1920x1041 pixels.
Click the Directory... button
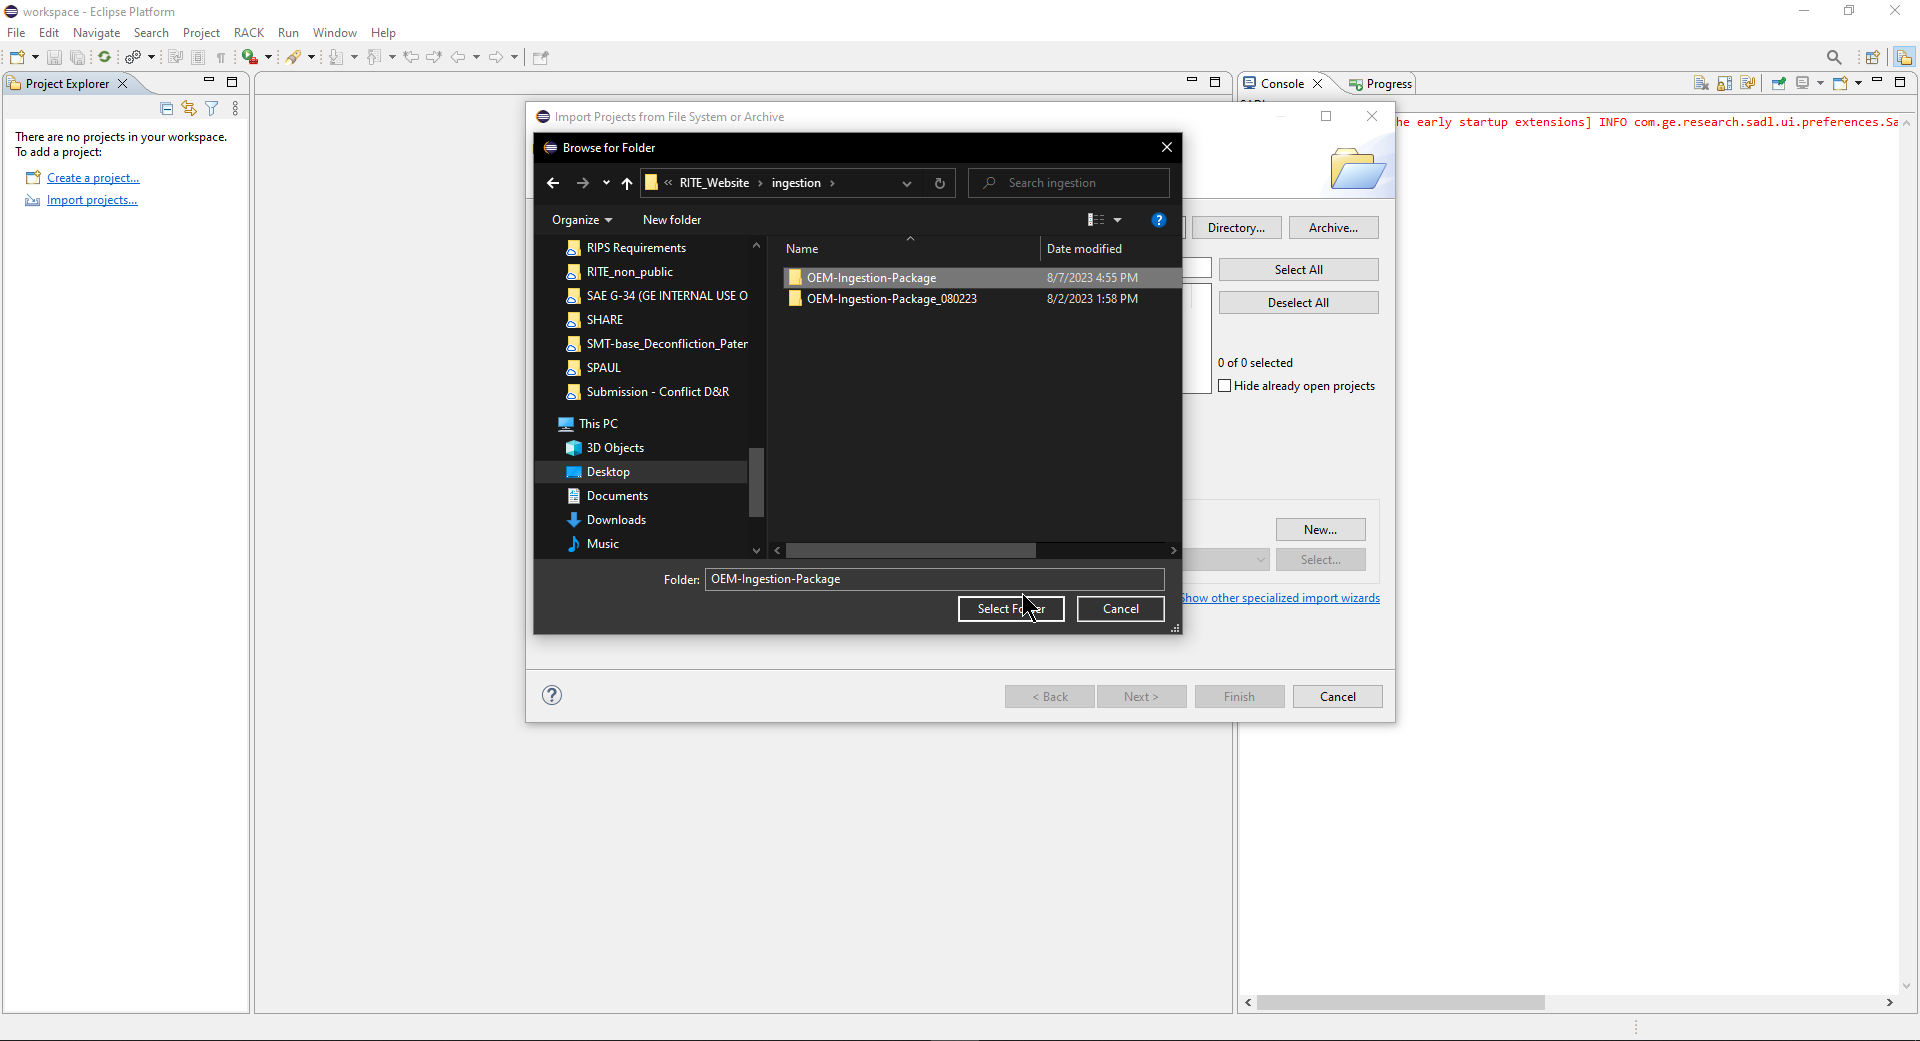click(x=1236, y=228)
